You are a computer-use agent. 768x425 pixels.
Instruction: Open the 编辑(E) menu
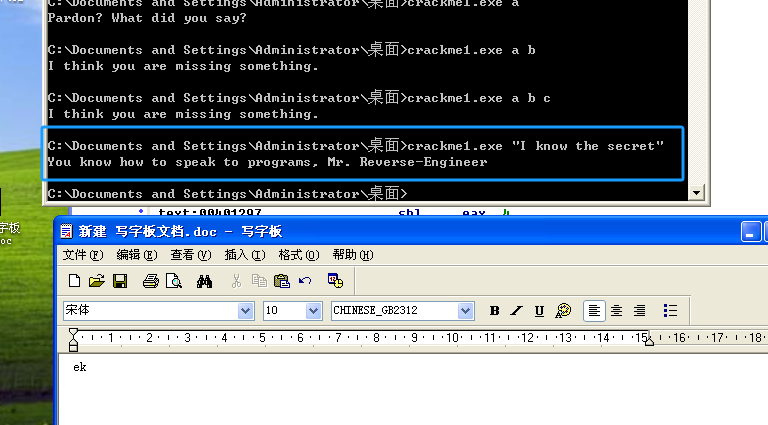[137, 255]
